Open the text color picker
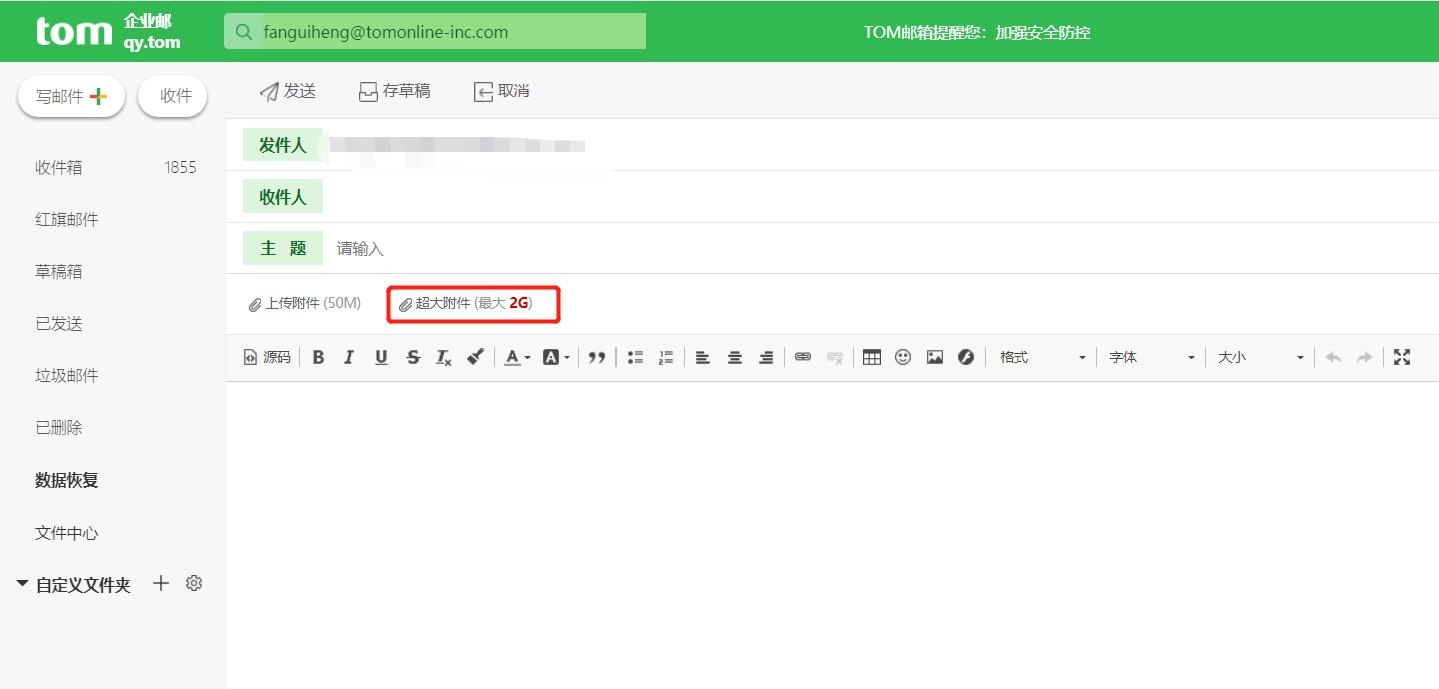Image resolution: width=1439 pixels, height=689 pixels. 513,357
